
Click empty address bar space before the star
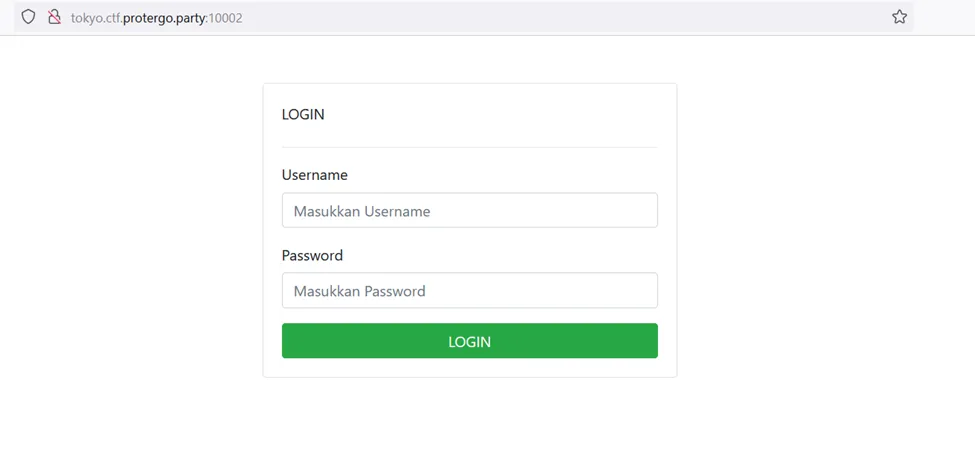coord(560,17)
